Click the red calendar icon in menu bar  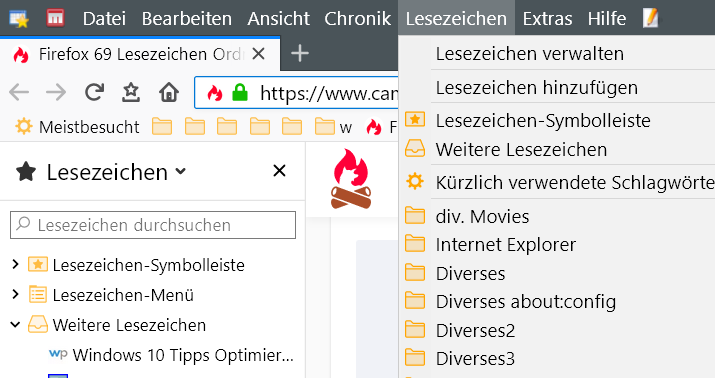(x=55, y=18)
